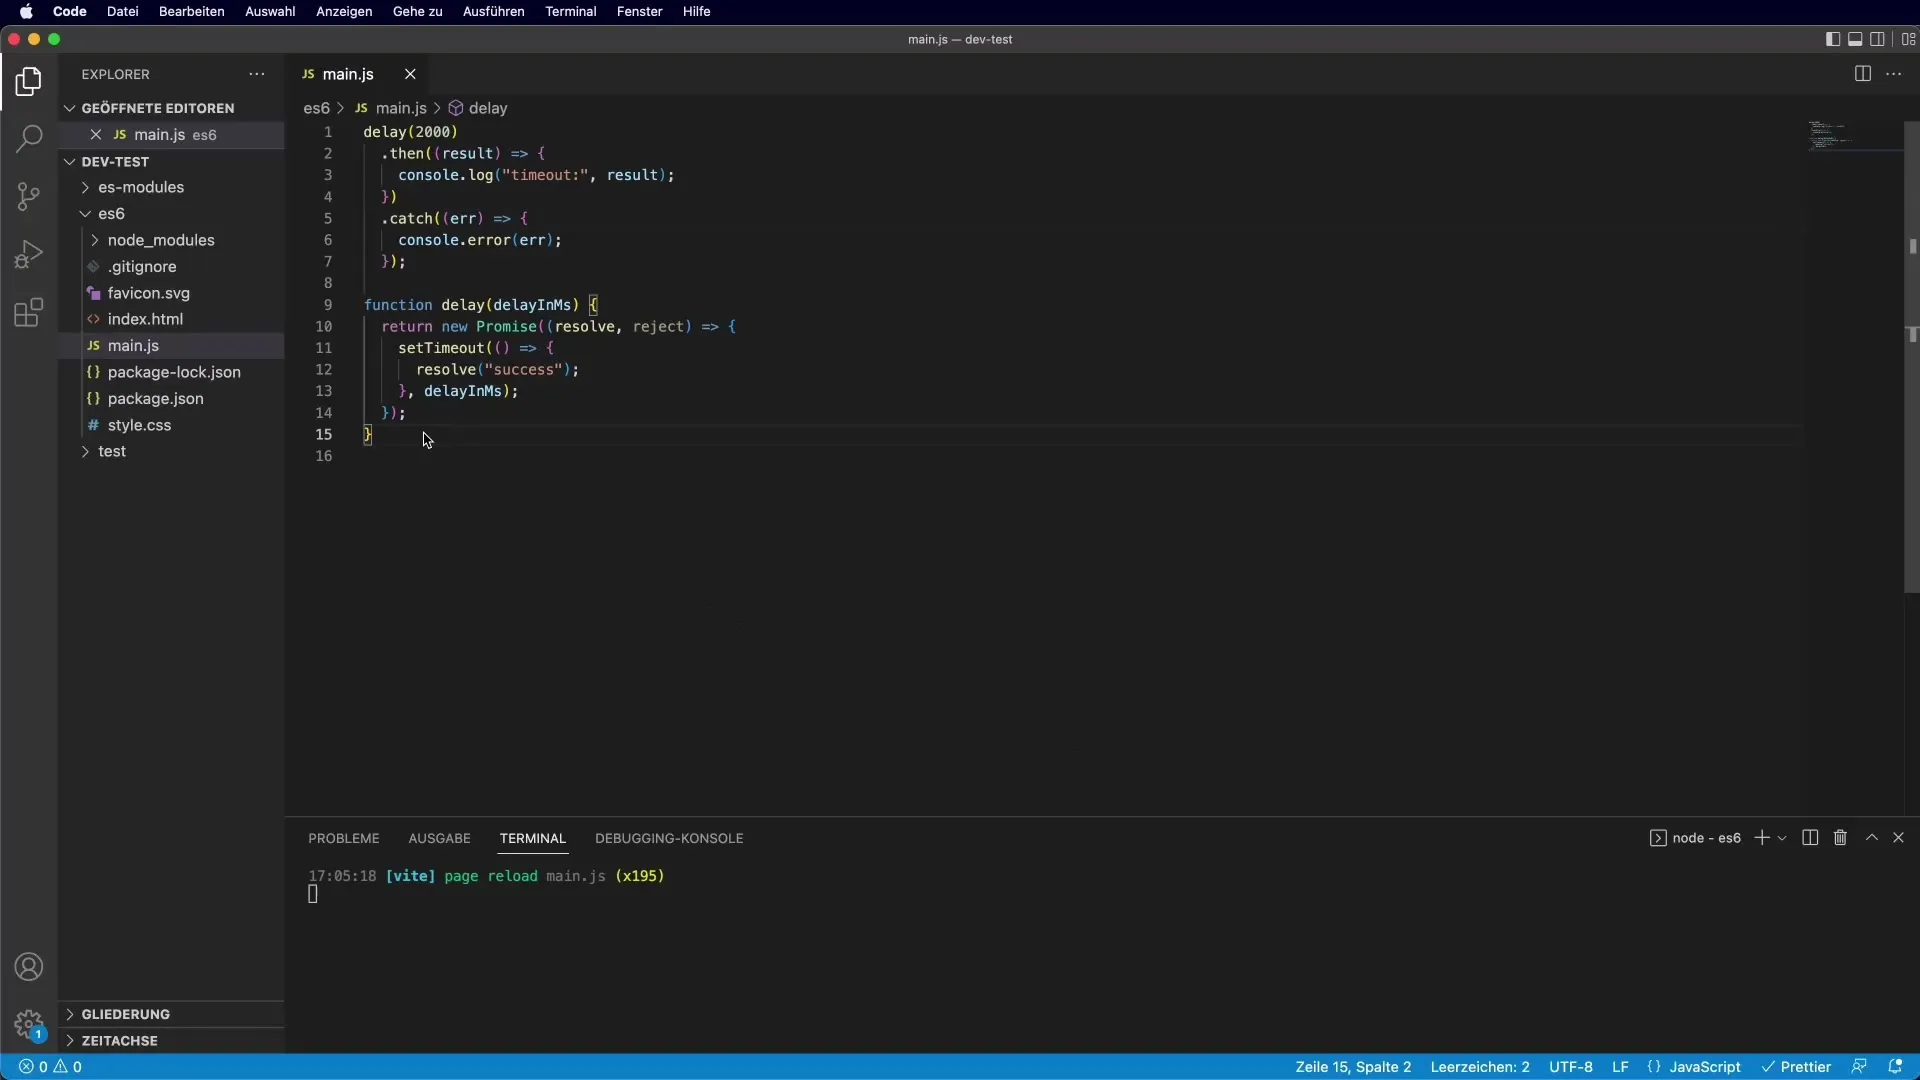This screenshot has width=1920, height=1080.
Task: Click the feedback icon in status bar
Action: pos(1859,1067)
